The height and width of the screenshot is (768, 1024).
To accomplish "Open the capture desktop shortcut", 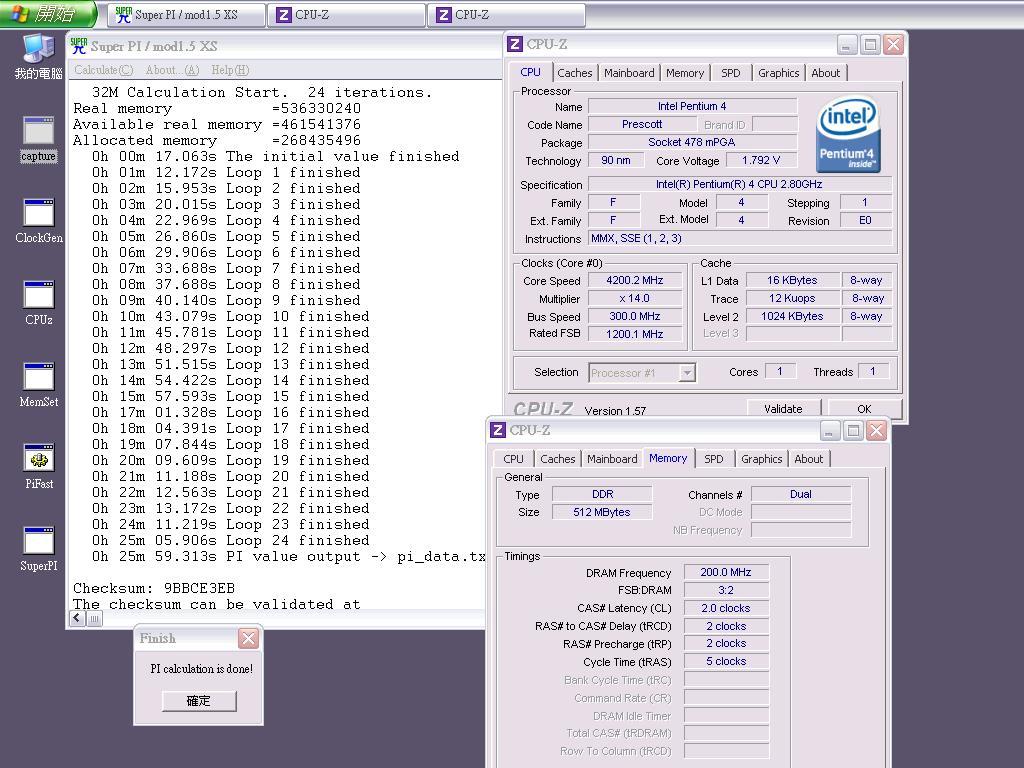I will pyautogui.click(x=39, y=140).
